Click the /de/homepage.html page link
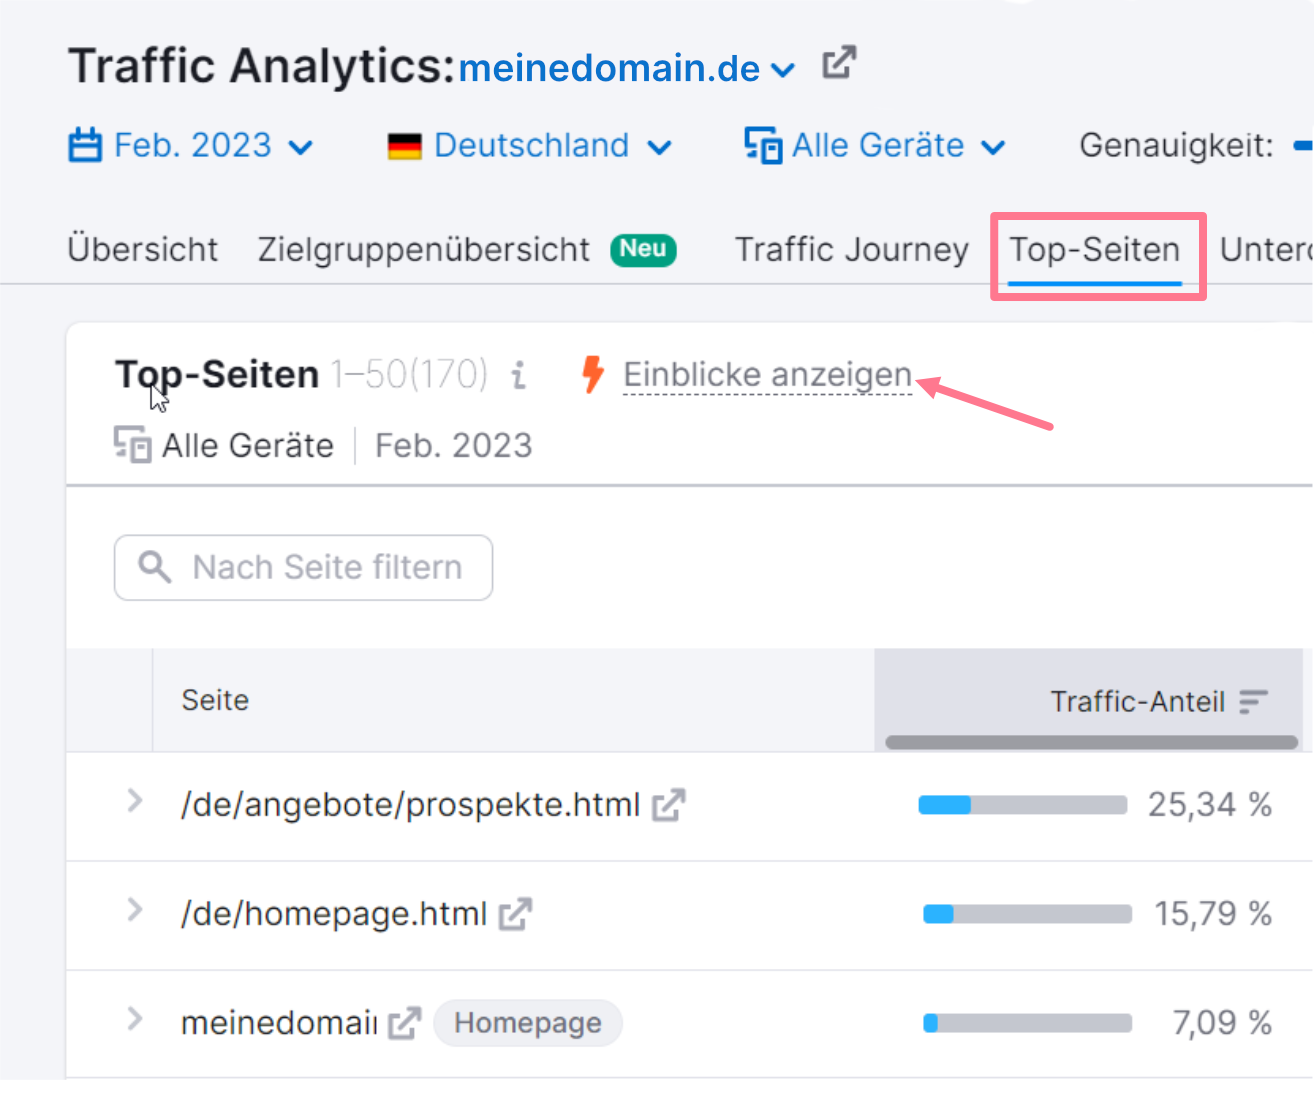 pyautogui.click(x=334, y=914)
